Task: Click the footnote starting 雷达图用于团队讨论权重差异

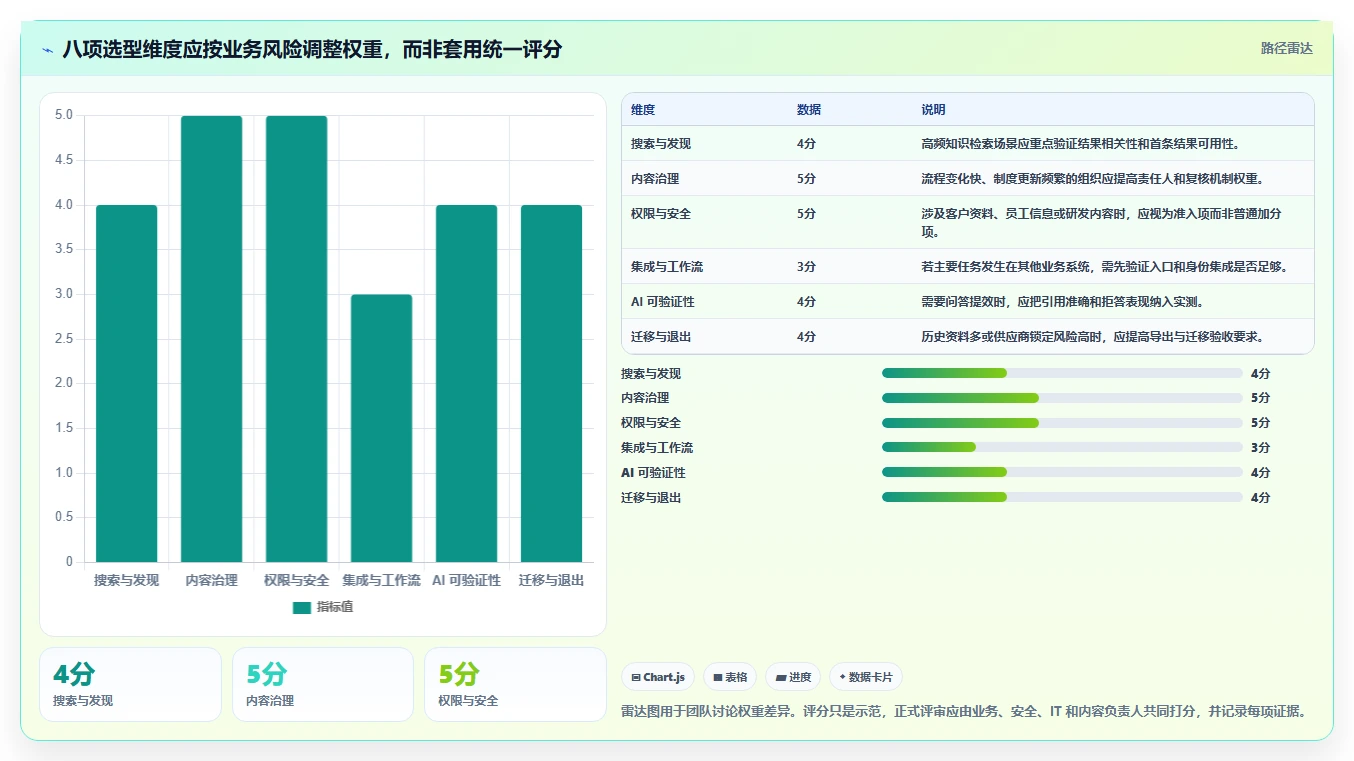Action: click(963, 712)
